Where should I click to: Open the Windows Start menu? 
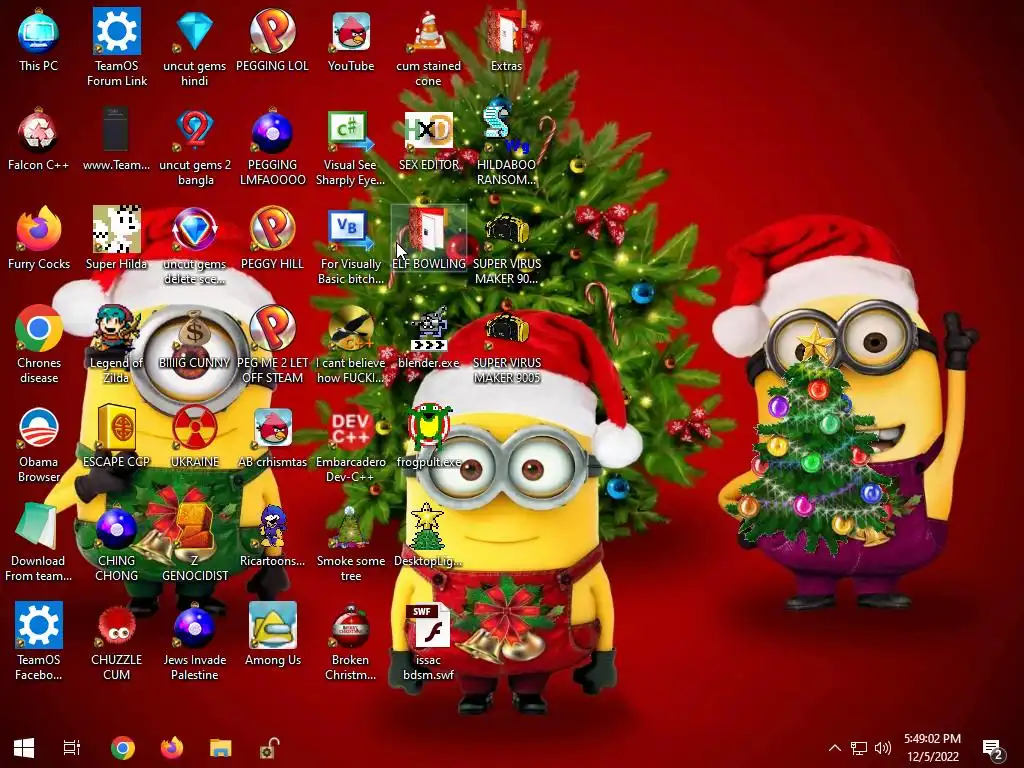[24, 748]
